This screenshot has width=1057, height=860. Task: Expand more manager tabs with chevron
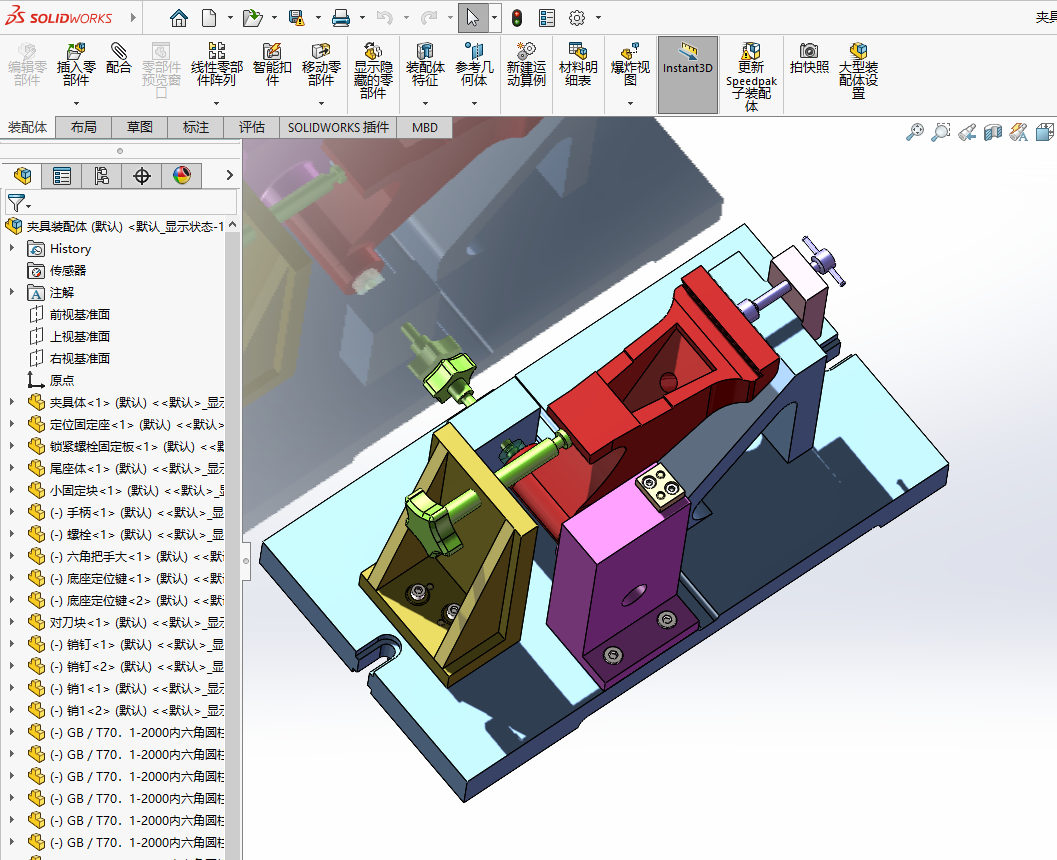229,175
